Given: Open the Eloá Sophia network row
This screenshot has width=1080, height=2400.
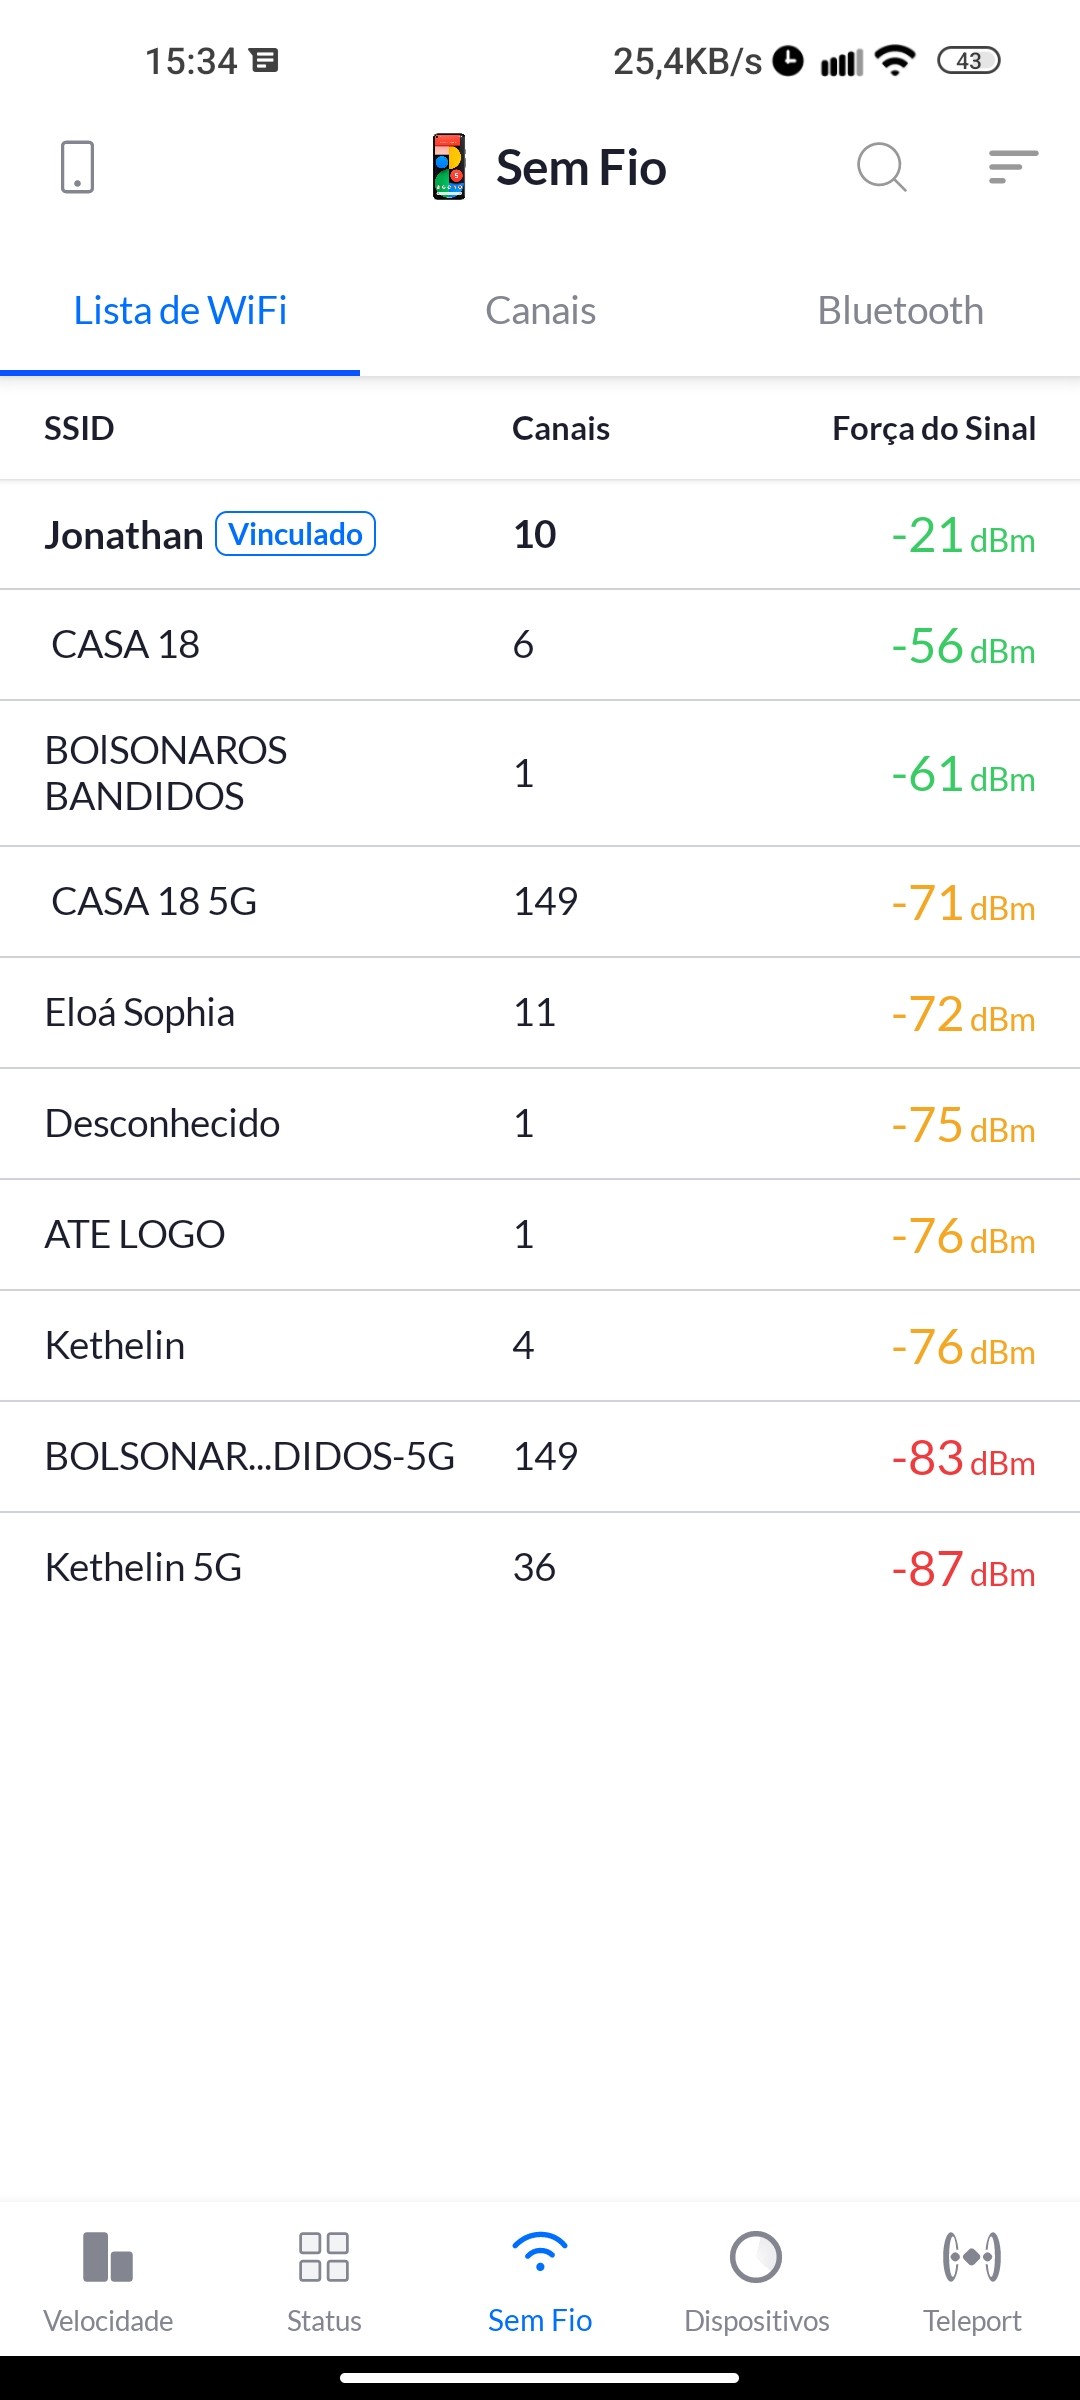Looking at the screenshot, I should (140, 1013).
